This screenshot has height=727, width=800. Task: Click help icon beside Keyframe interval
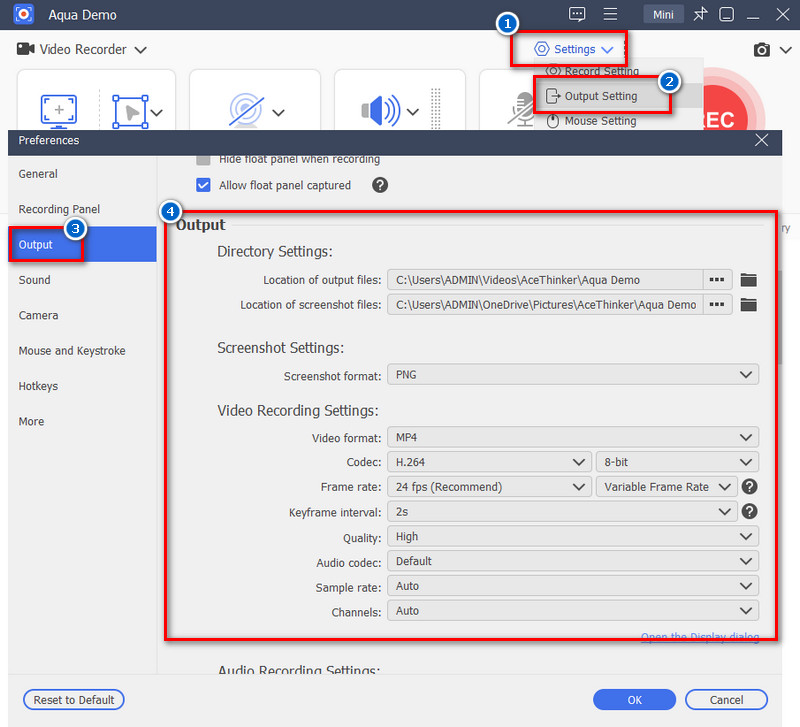[749, 511]
